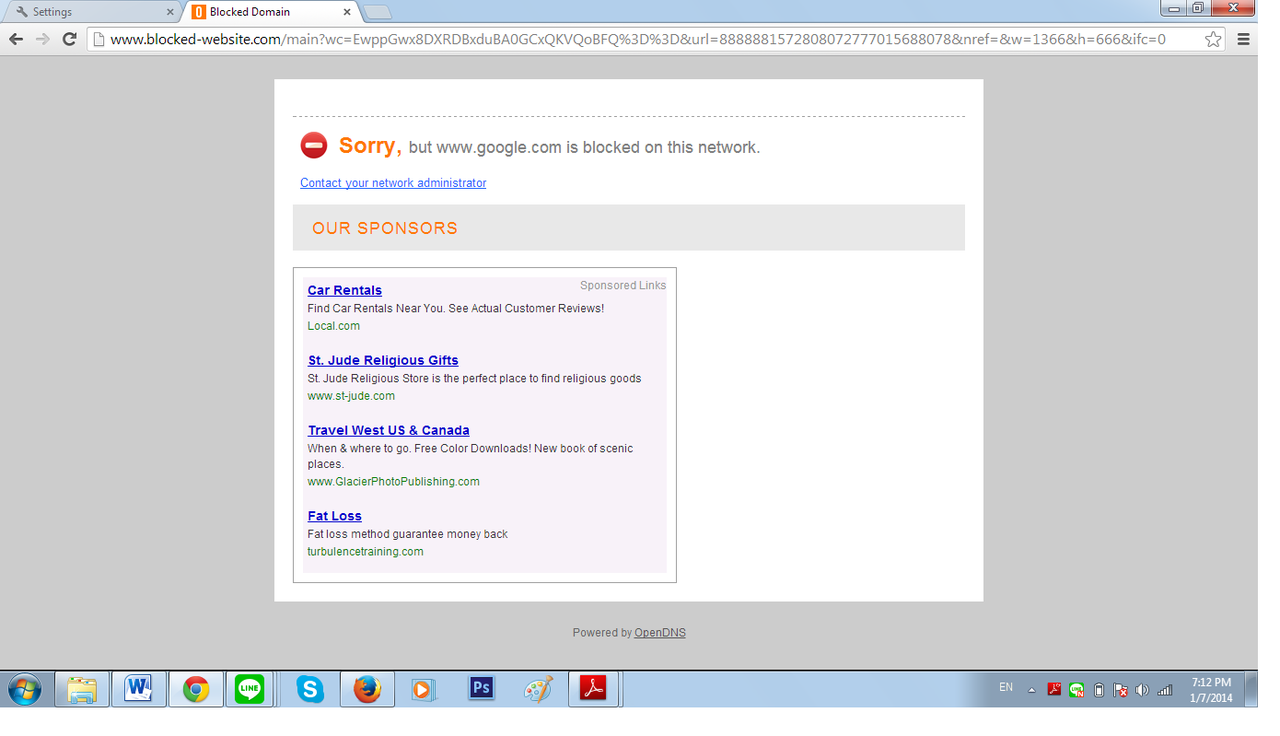Click the browser forward arrow
1280x736 pixels.
(42, 39)
